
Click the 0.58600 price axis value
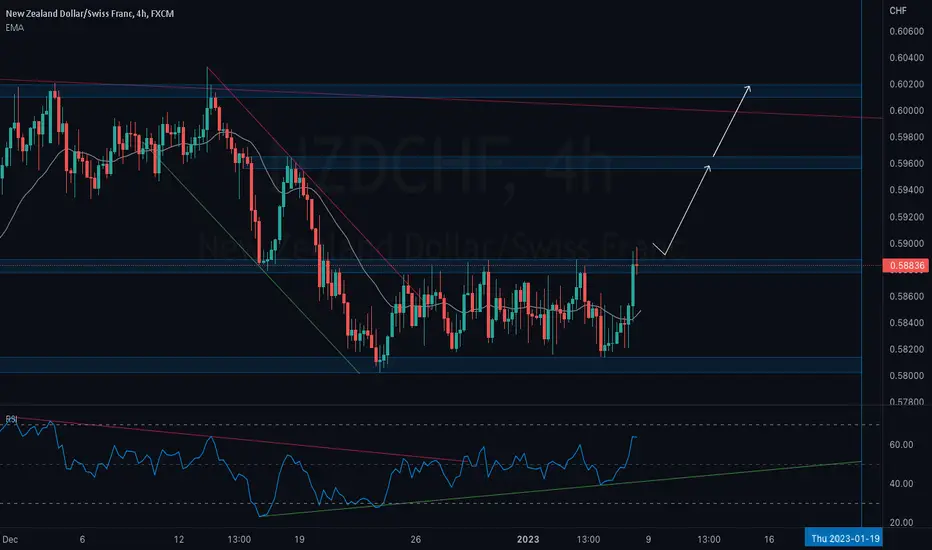coord(906,296)
